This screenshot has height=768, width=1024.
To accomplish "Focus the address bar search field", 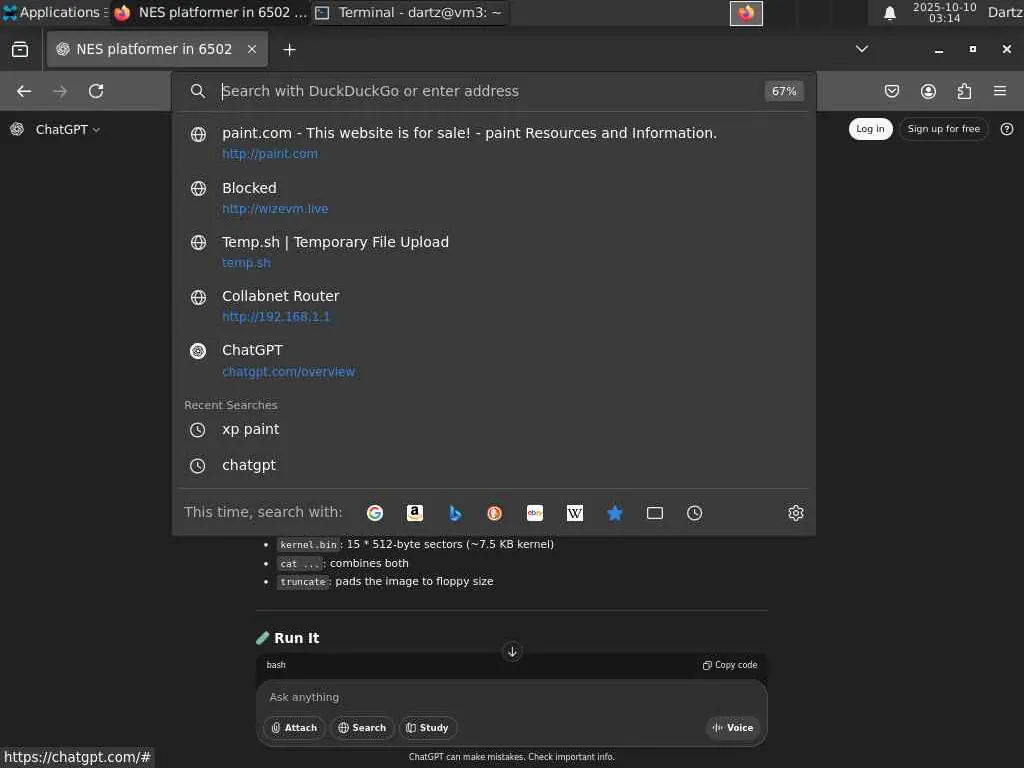I will (490, 91).
